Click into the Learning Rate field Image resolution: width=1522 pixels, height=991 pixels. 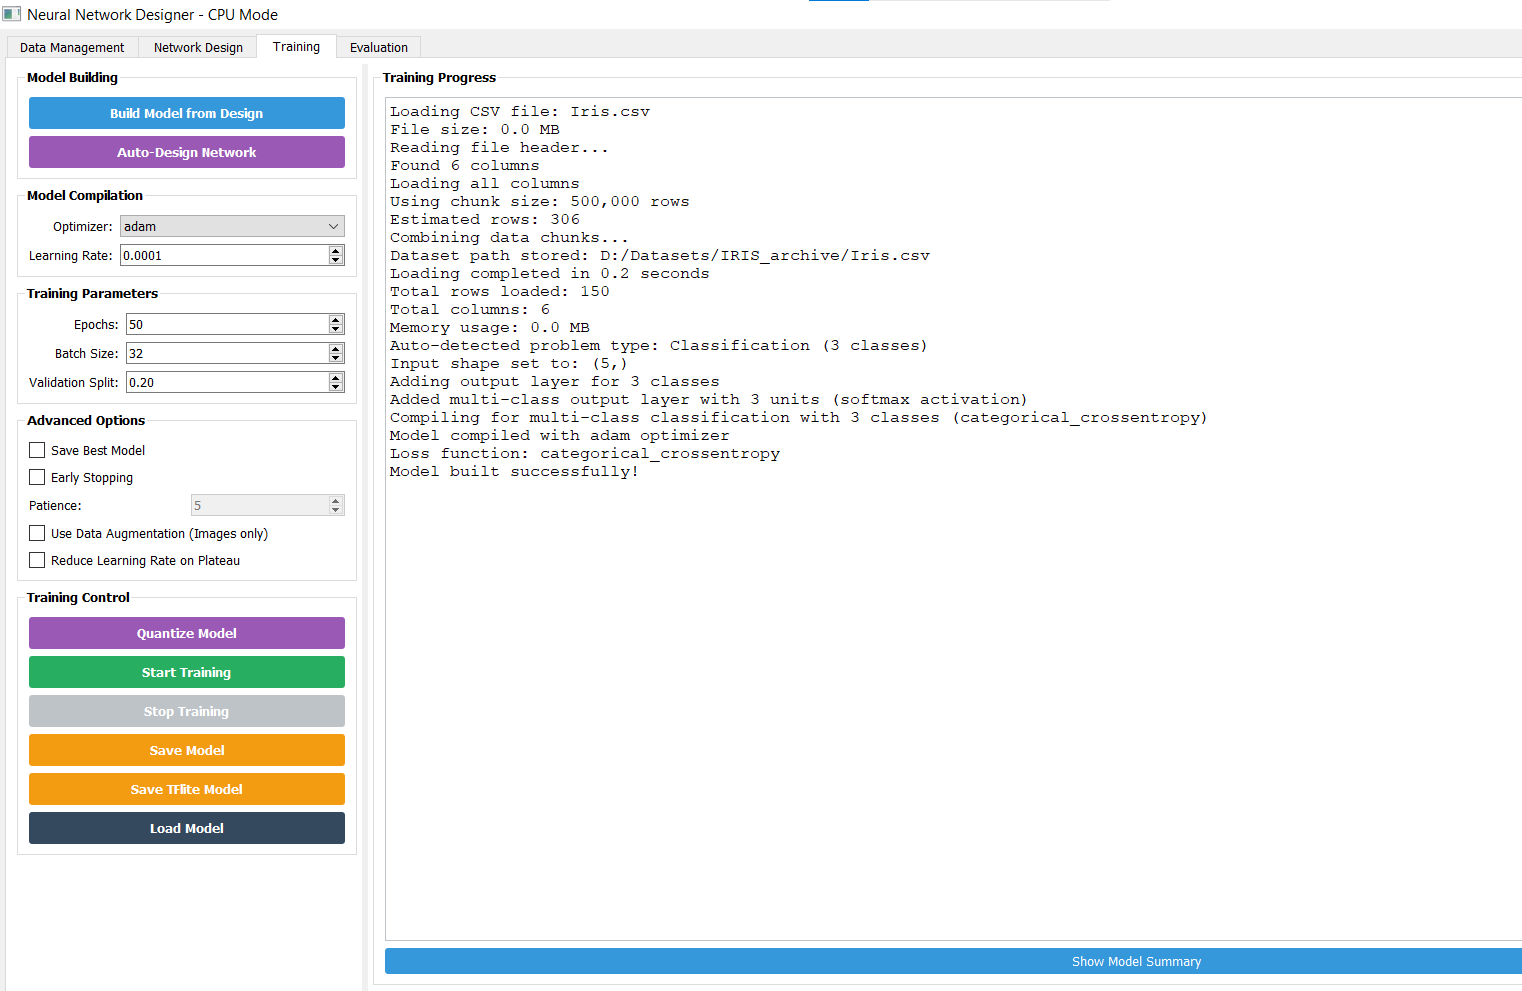pos(224,256)
